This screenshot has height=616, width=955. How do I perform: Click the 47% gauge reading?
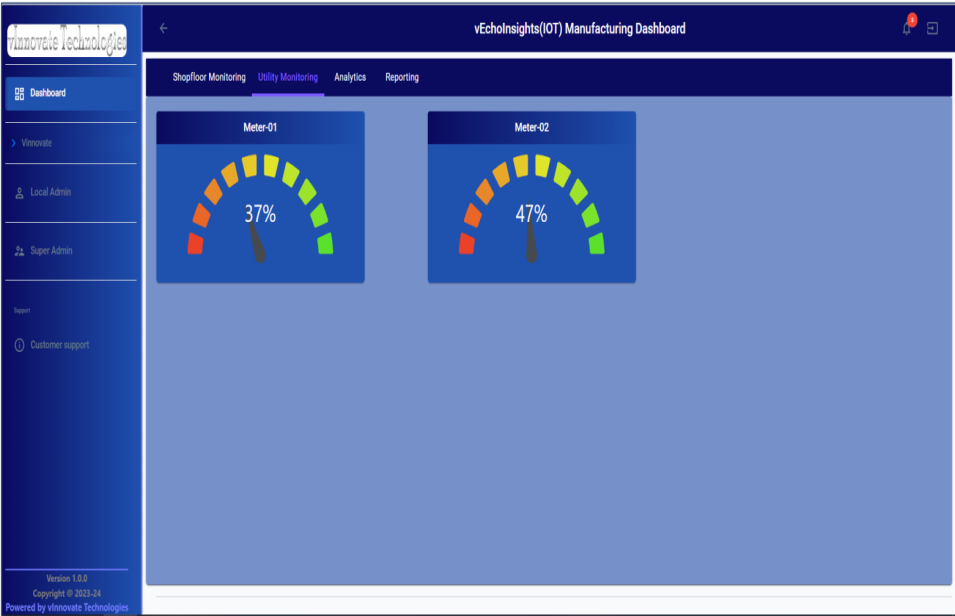pyautogui.click(x=532, y=214)
